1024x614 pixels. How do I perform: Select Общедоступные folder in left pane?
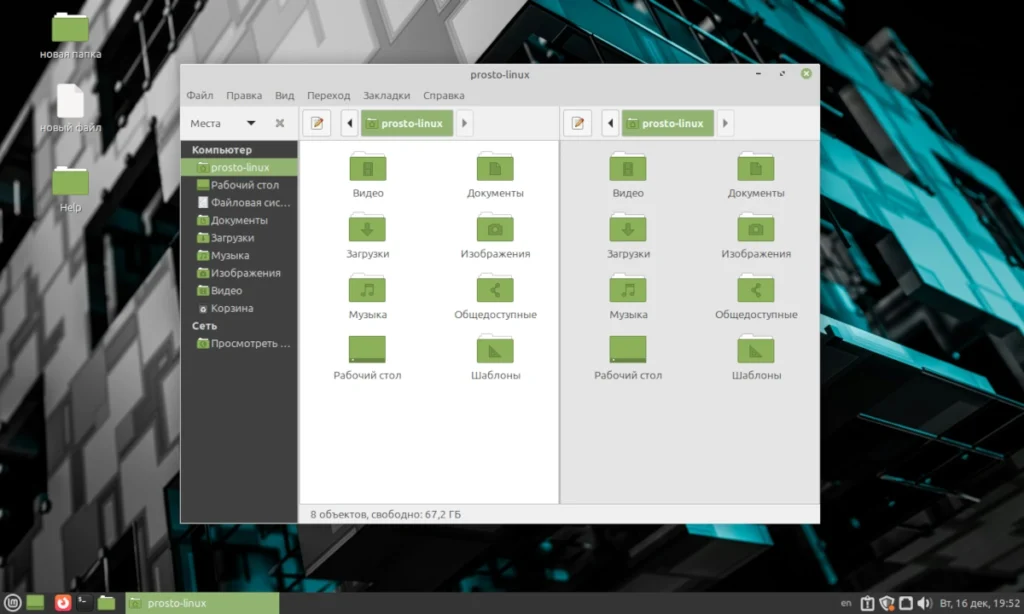[495, 297]
